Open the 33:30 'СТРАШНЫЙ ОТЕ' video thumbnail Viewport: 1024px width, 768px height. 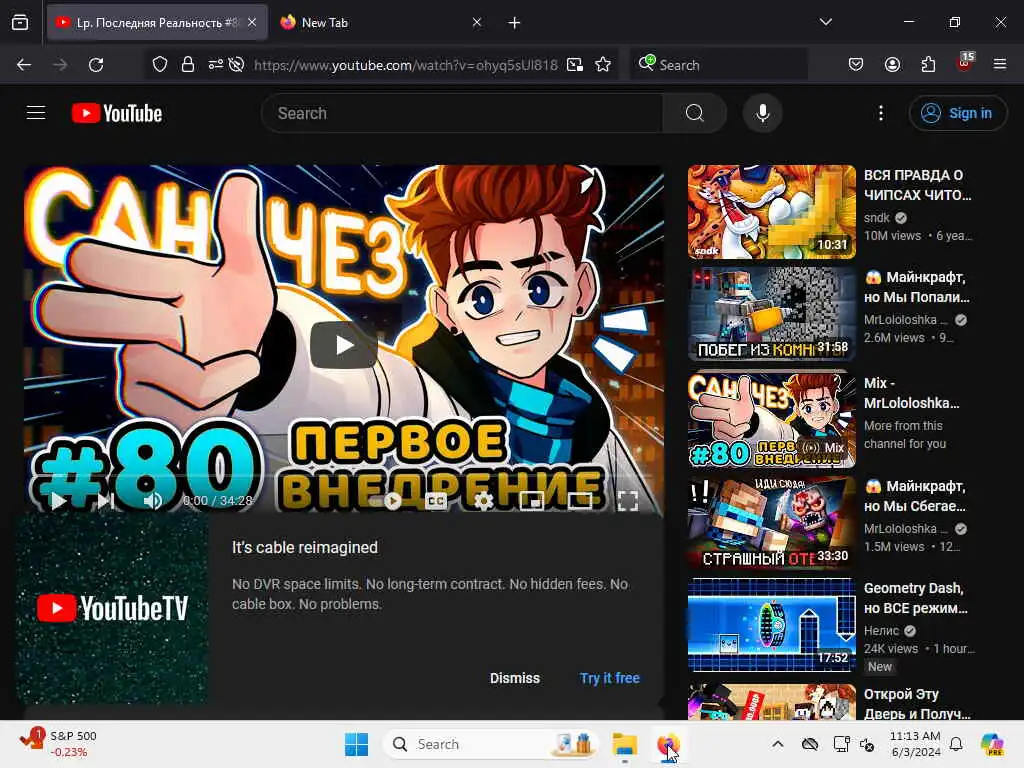[771, 523]
